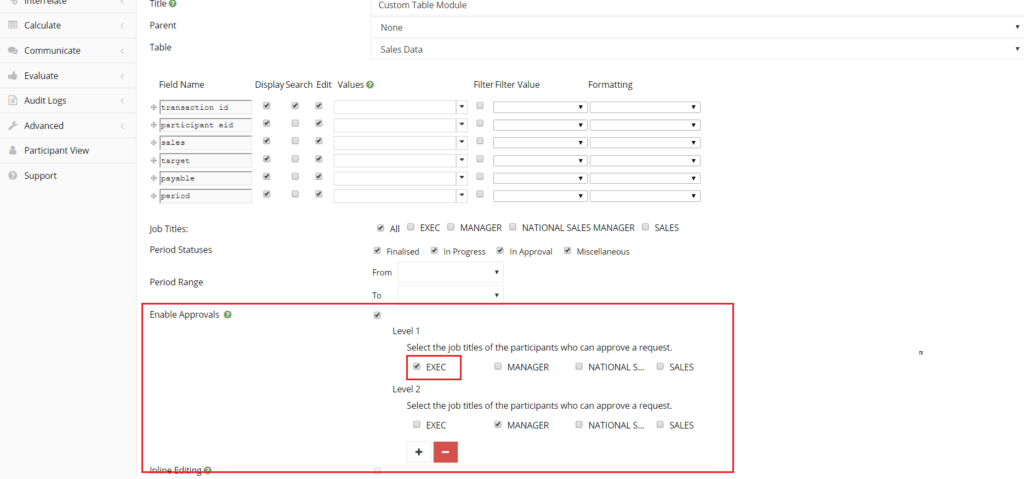Click drag handle for target row
This screenshot has width=1024, height=479.
[154, 160]
